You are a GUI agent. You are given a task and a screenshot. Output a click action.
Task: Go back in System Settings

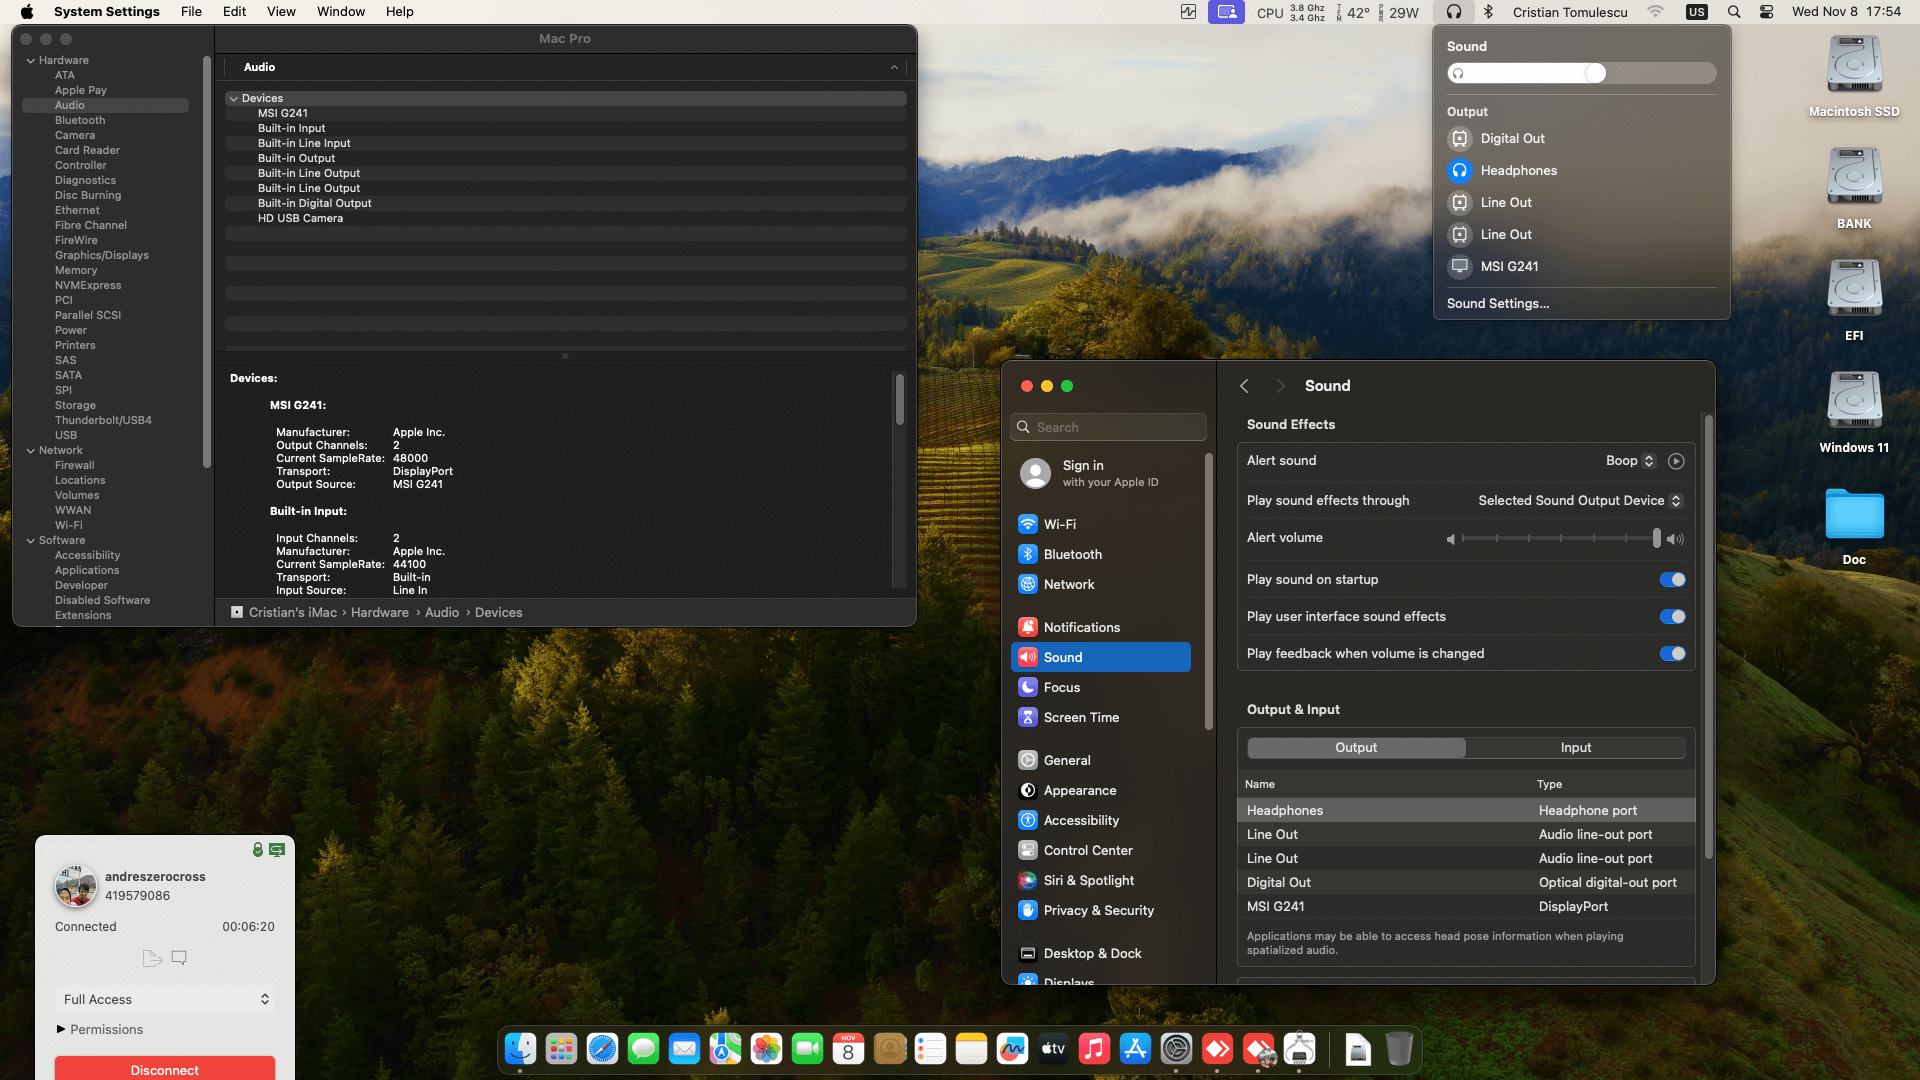click(1244, 386)
